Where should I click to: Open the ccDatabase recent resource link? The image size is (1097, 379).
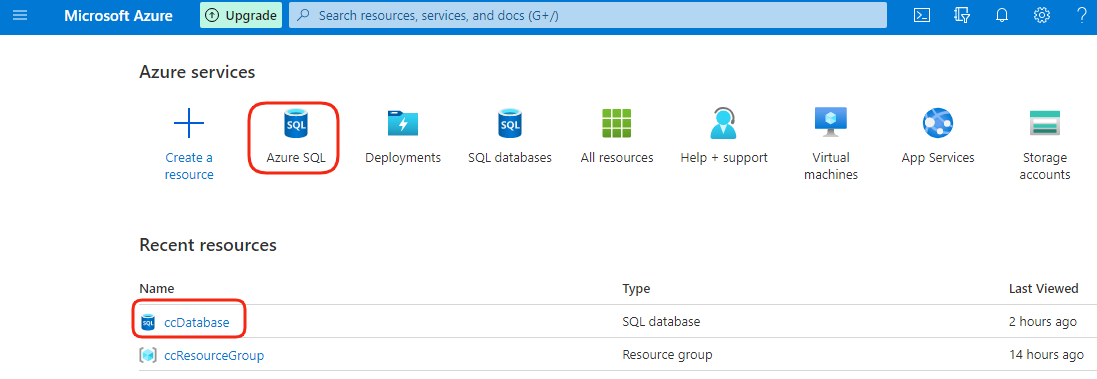pos(197,322)
